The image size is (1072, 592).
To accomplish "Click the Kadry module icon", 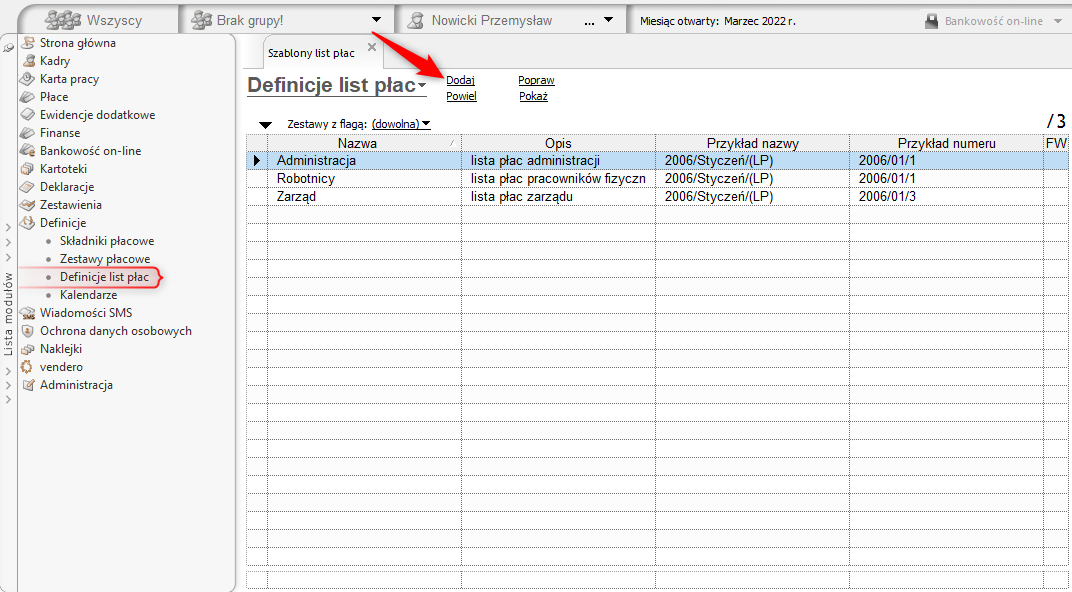I will click(28, 61).
